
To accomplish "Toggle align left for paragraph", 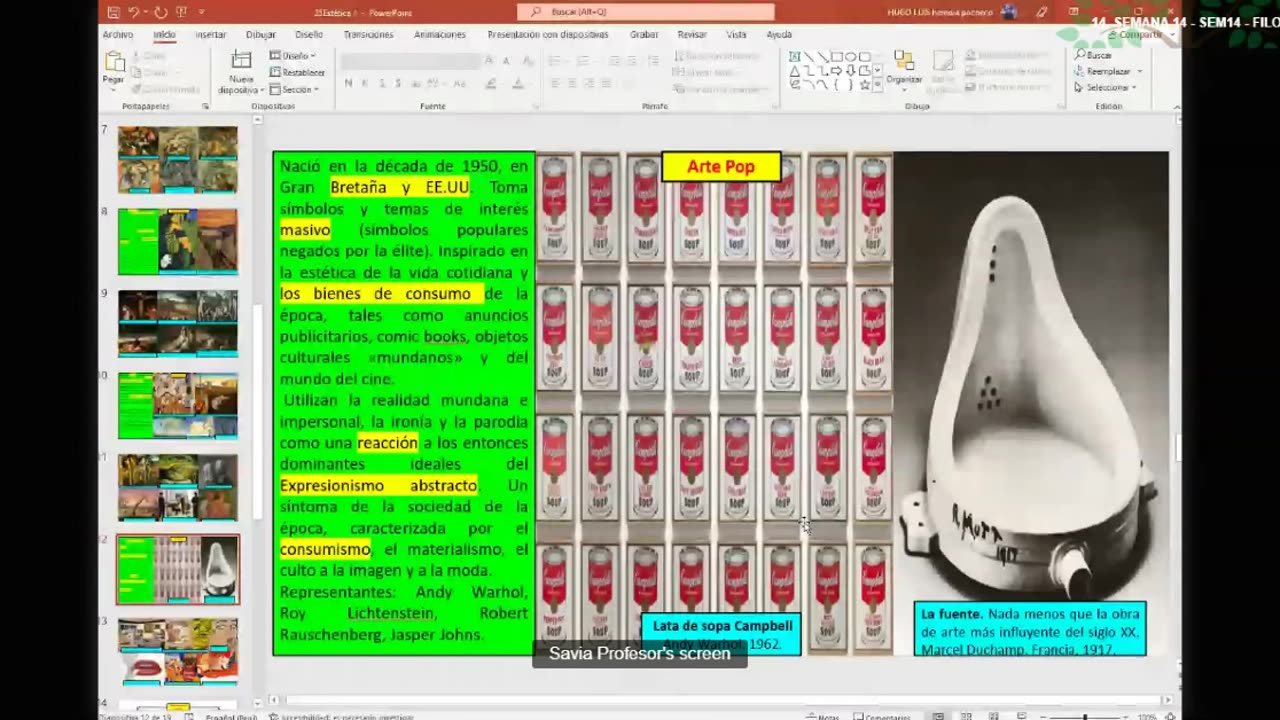I will [555, 83].
